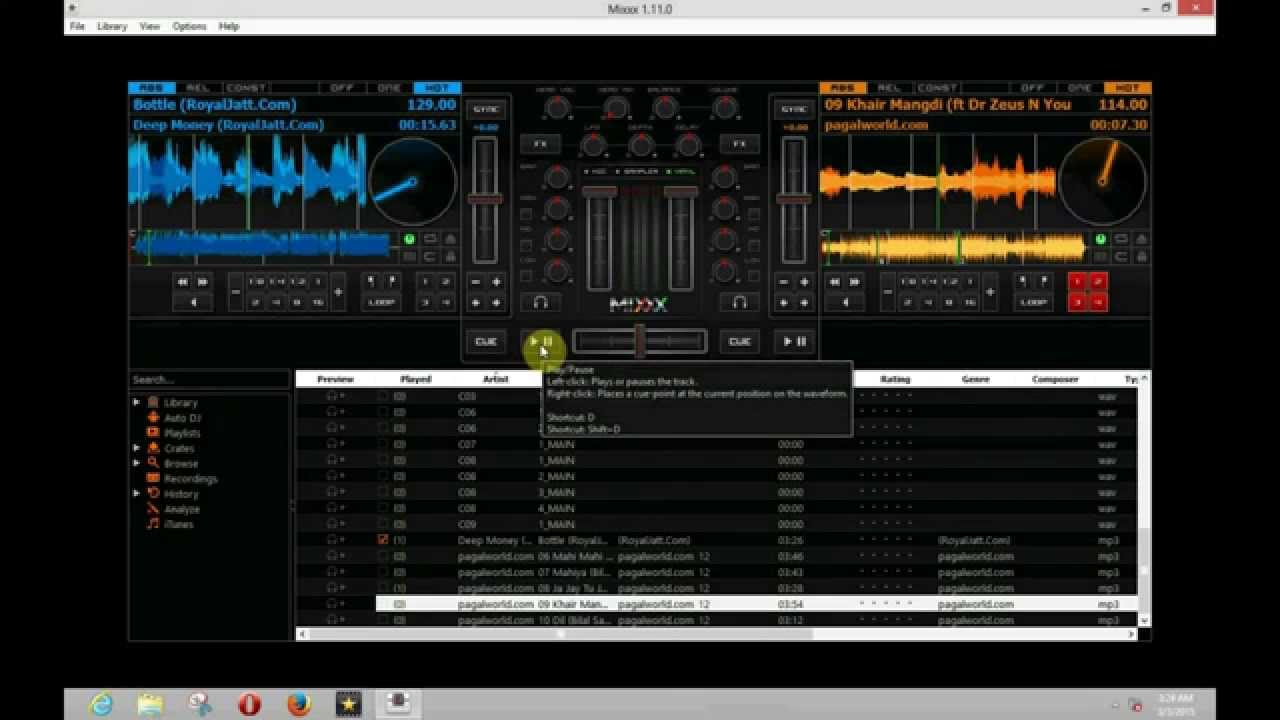This screenshot has height=720, width=1280.
Task: Select ONE cue mode on right deck
Action: (1080, 88)
